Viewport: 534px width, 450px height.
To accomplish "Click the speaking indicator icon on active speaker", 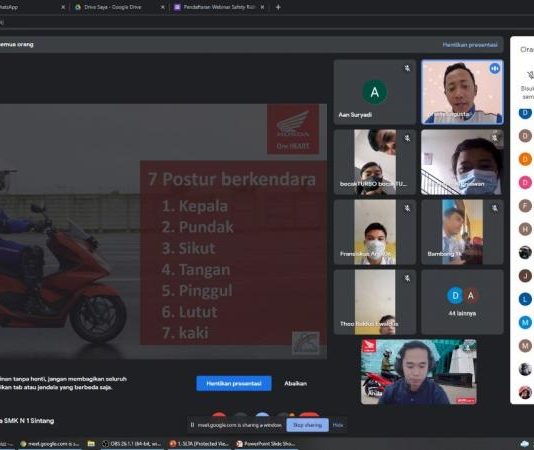I will click(x=494, y=68).
